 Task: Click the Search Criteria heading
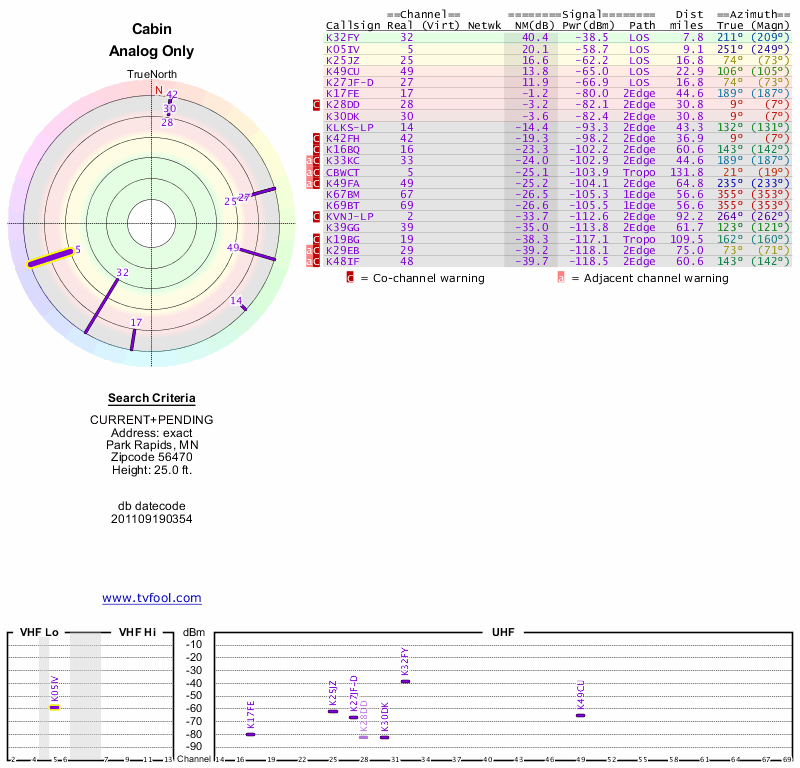click(151, 398)
